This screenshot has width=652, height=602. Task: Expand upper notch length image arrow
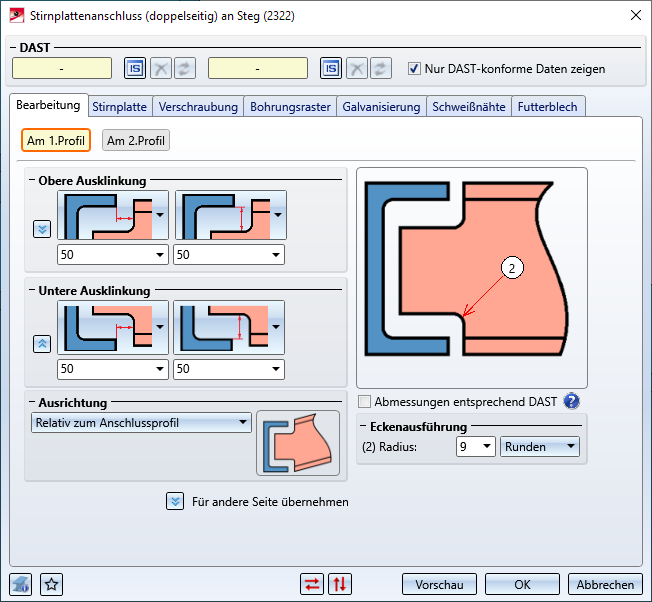160,215
